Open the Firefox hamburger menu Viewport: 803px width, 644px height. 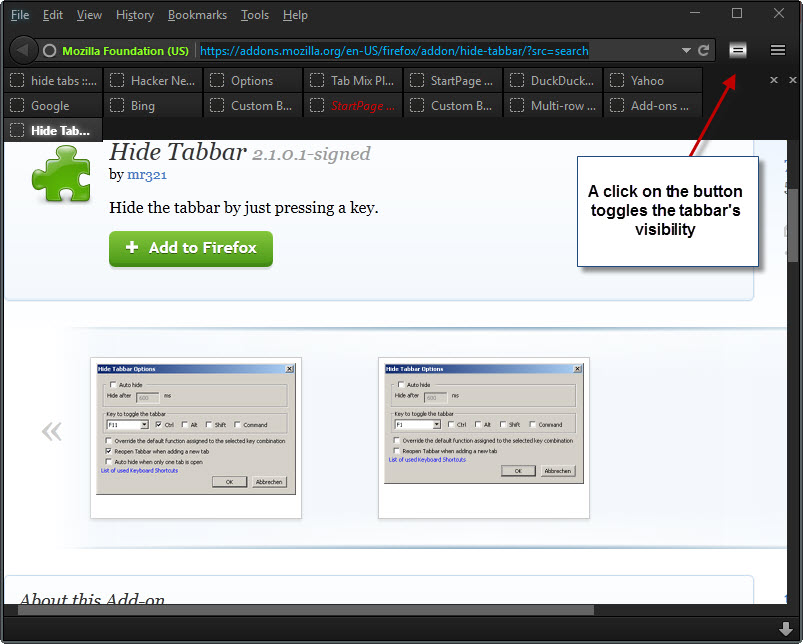pos(777,50)
